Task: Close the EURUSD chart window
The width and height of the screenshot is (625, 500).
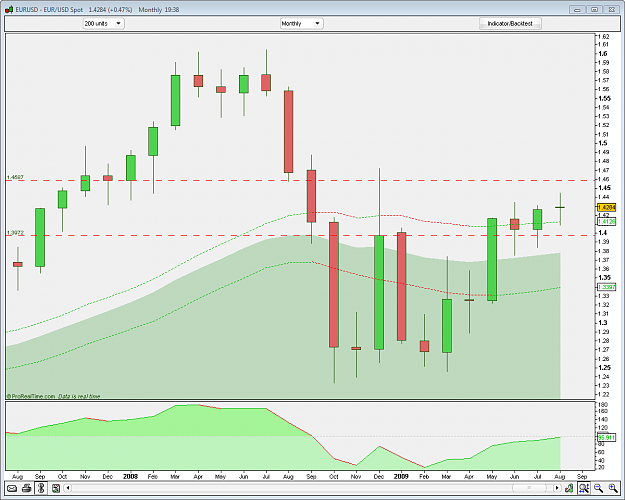Action: click(x=611, y=10)
